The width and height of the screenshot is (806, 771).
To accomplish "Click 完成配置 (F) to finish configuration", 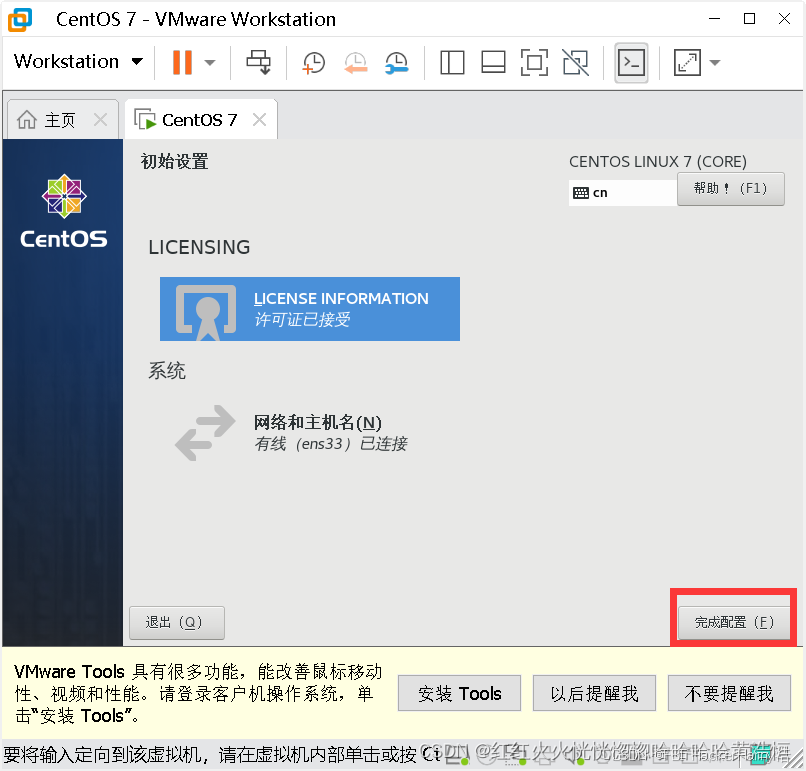I will [734, 622].
